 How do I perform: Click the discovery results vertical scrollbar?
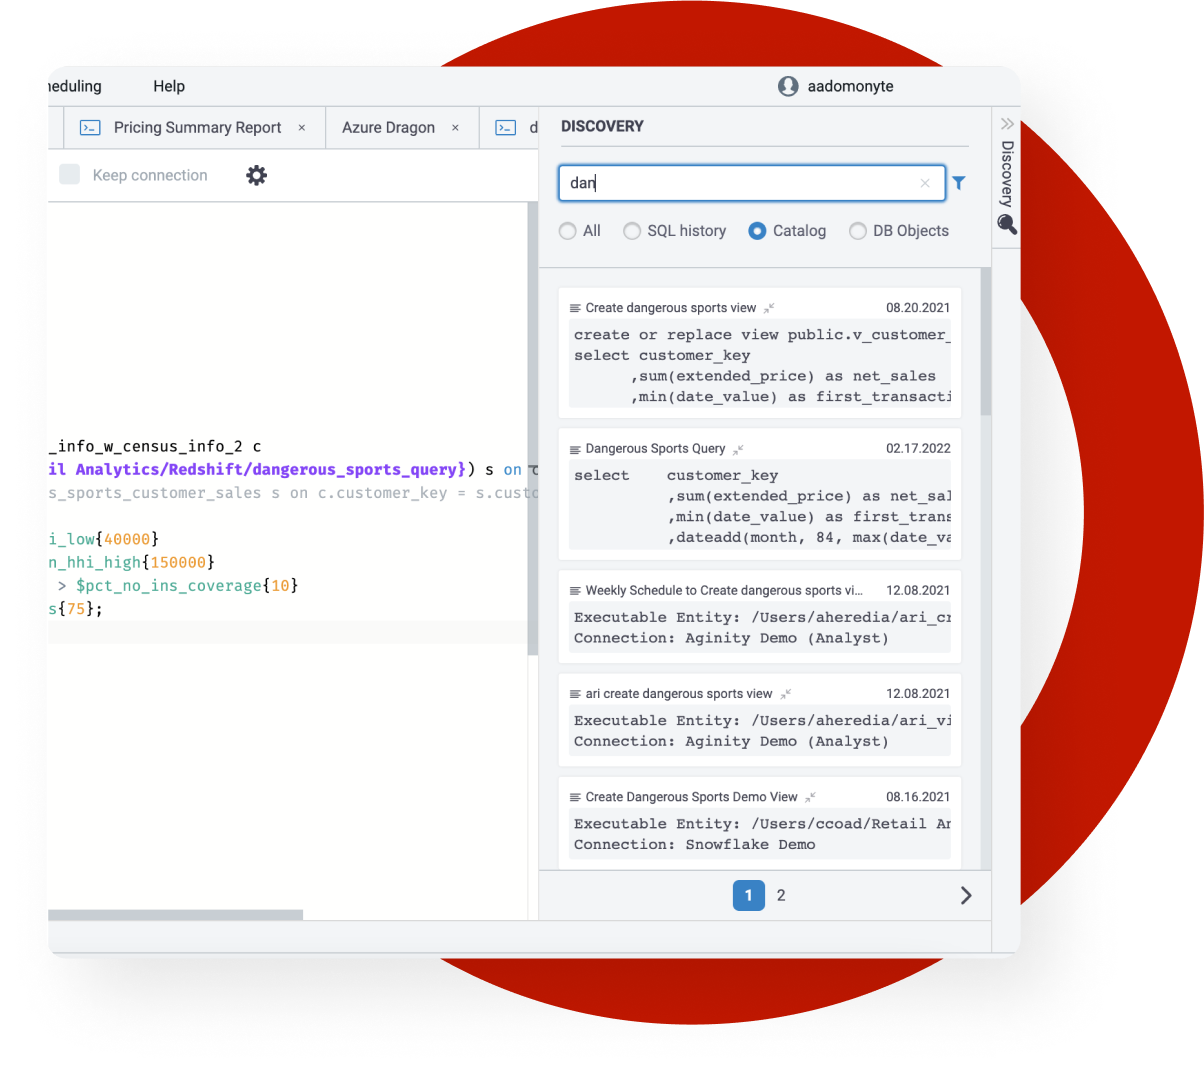pyautogui.click(x=986, y=342)
